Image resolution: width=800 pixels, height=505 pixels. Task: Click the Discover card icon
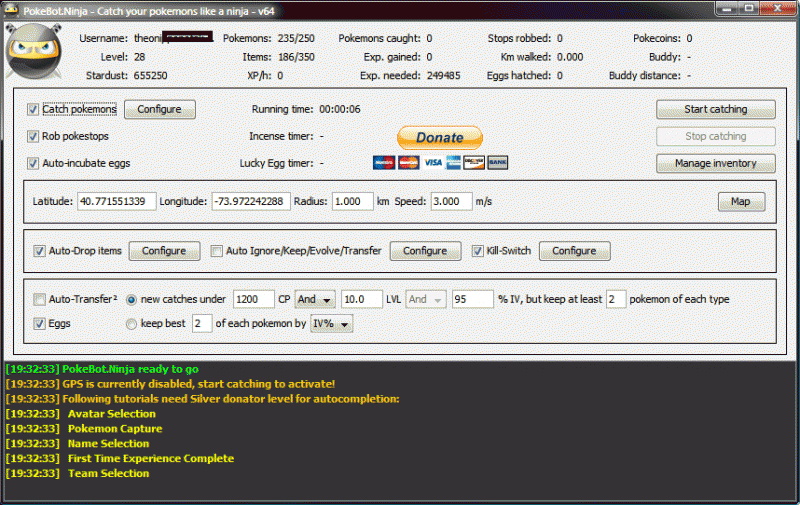[x=474, y=163]
